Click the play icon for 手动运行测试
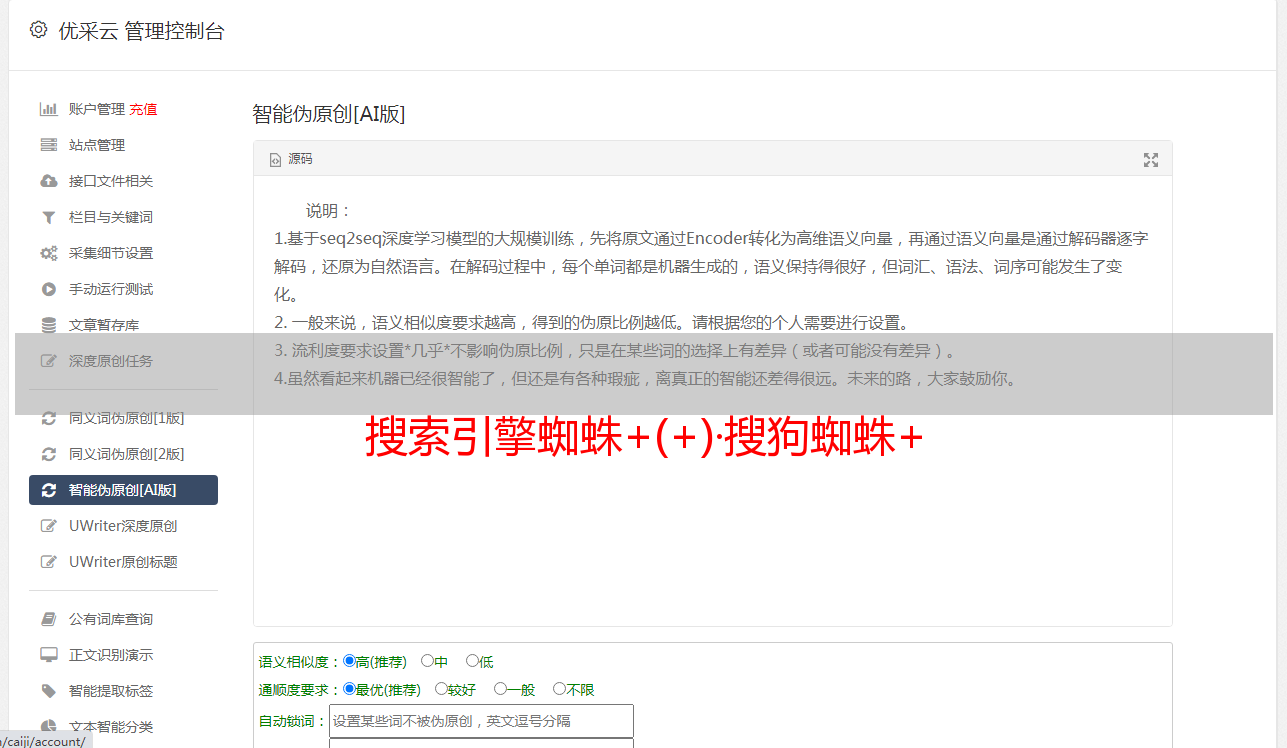The width and height of the screenshot is (1287, 748). pos(48,289)
